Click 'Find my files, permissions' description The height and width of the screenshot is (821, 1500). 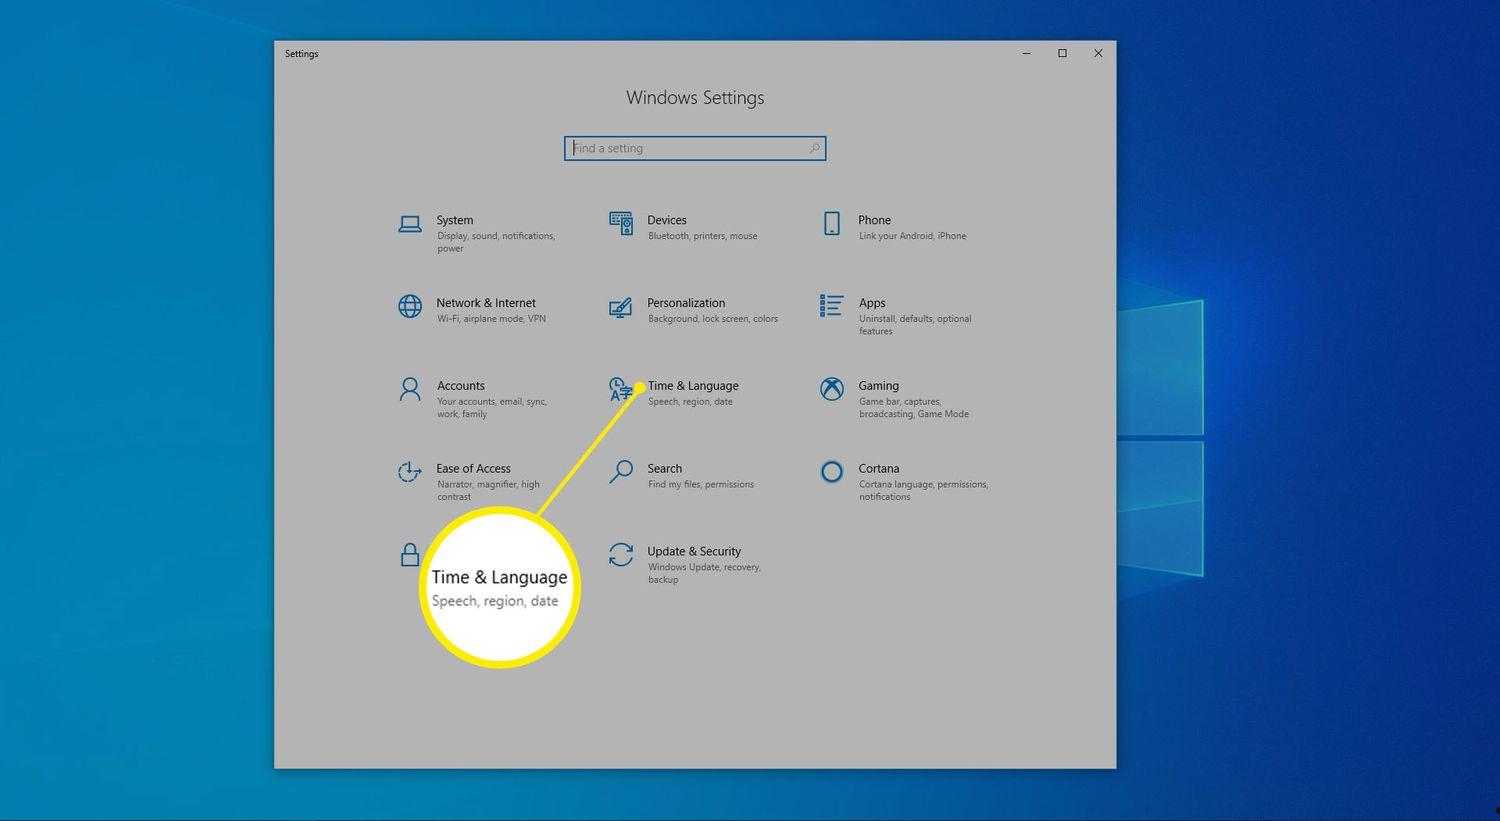click(x=701, y=485)
